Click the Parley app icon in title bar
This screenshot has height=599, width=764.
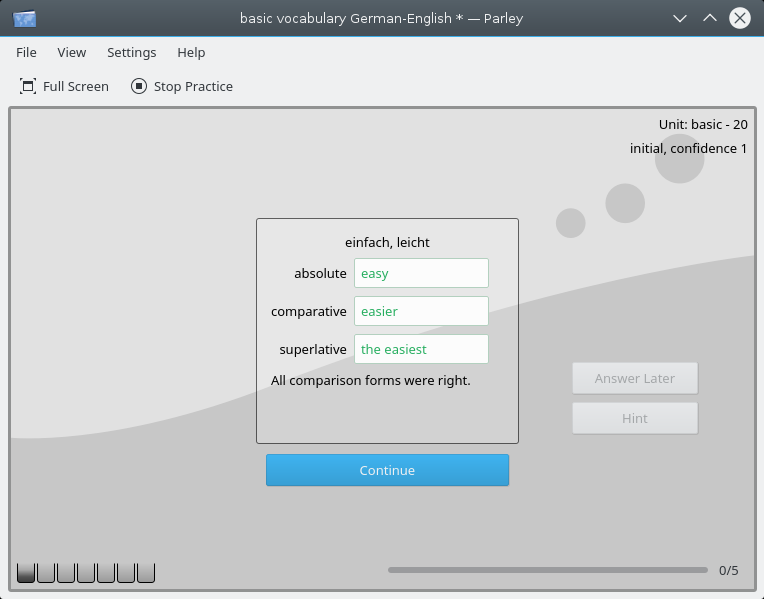coord(25,18)
